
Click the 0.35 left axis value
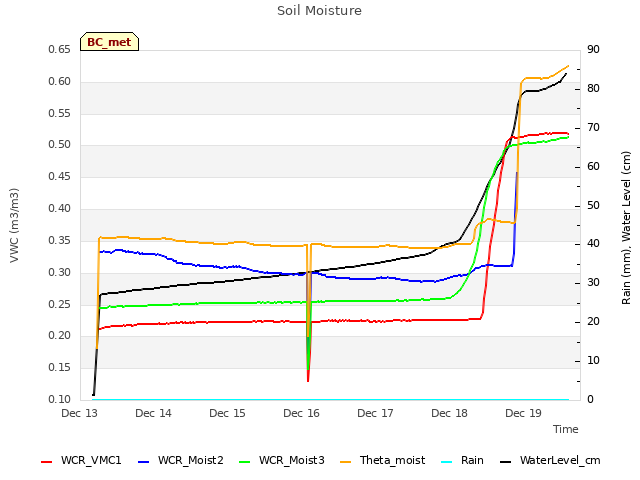tap(60, 240)
